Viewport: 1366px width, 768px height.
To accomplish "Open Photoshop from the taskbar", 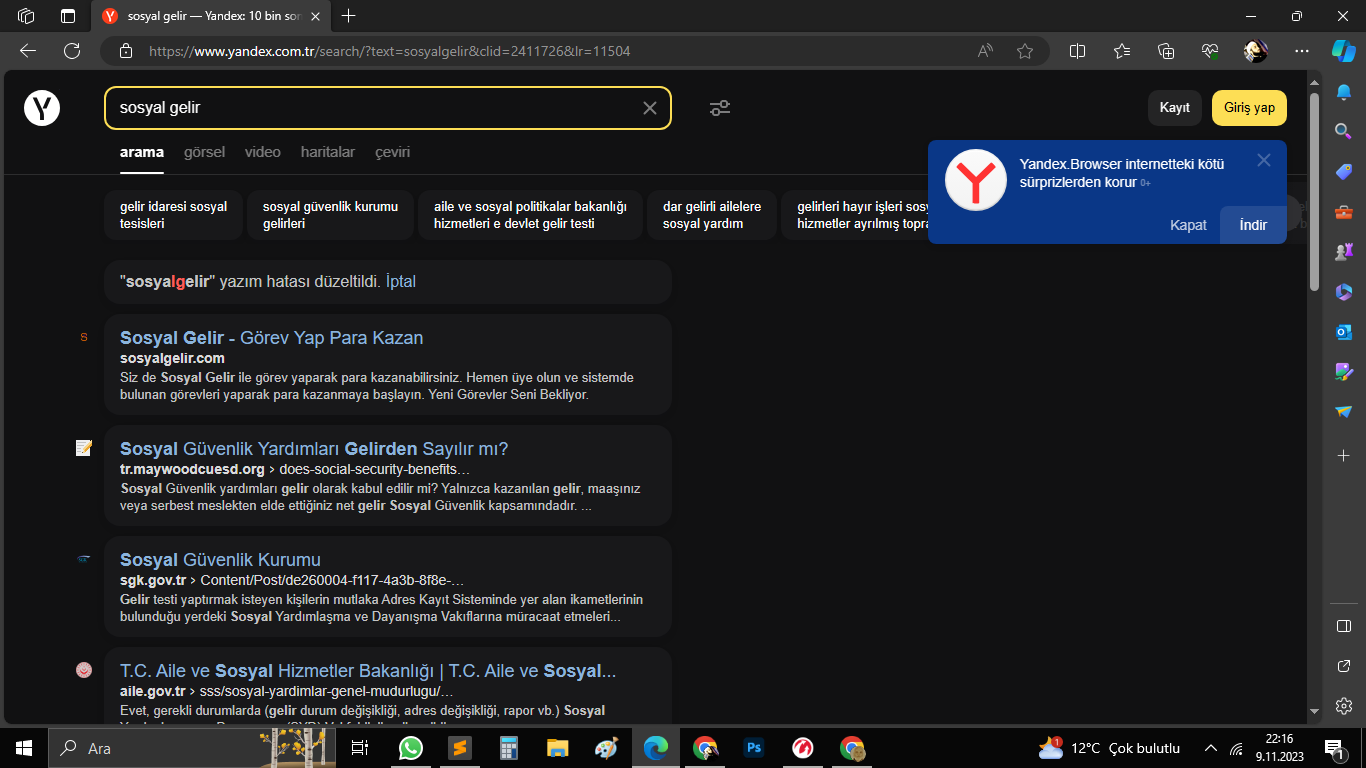I will click(x=754, y=748).
